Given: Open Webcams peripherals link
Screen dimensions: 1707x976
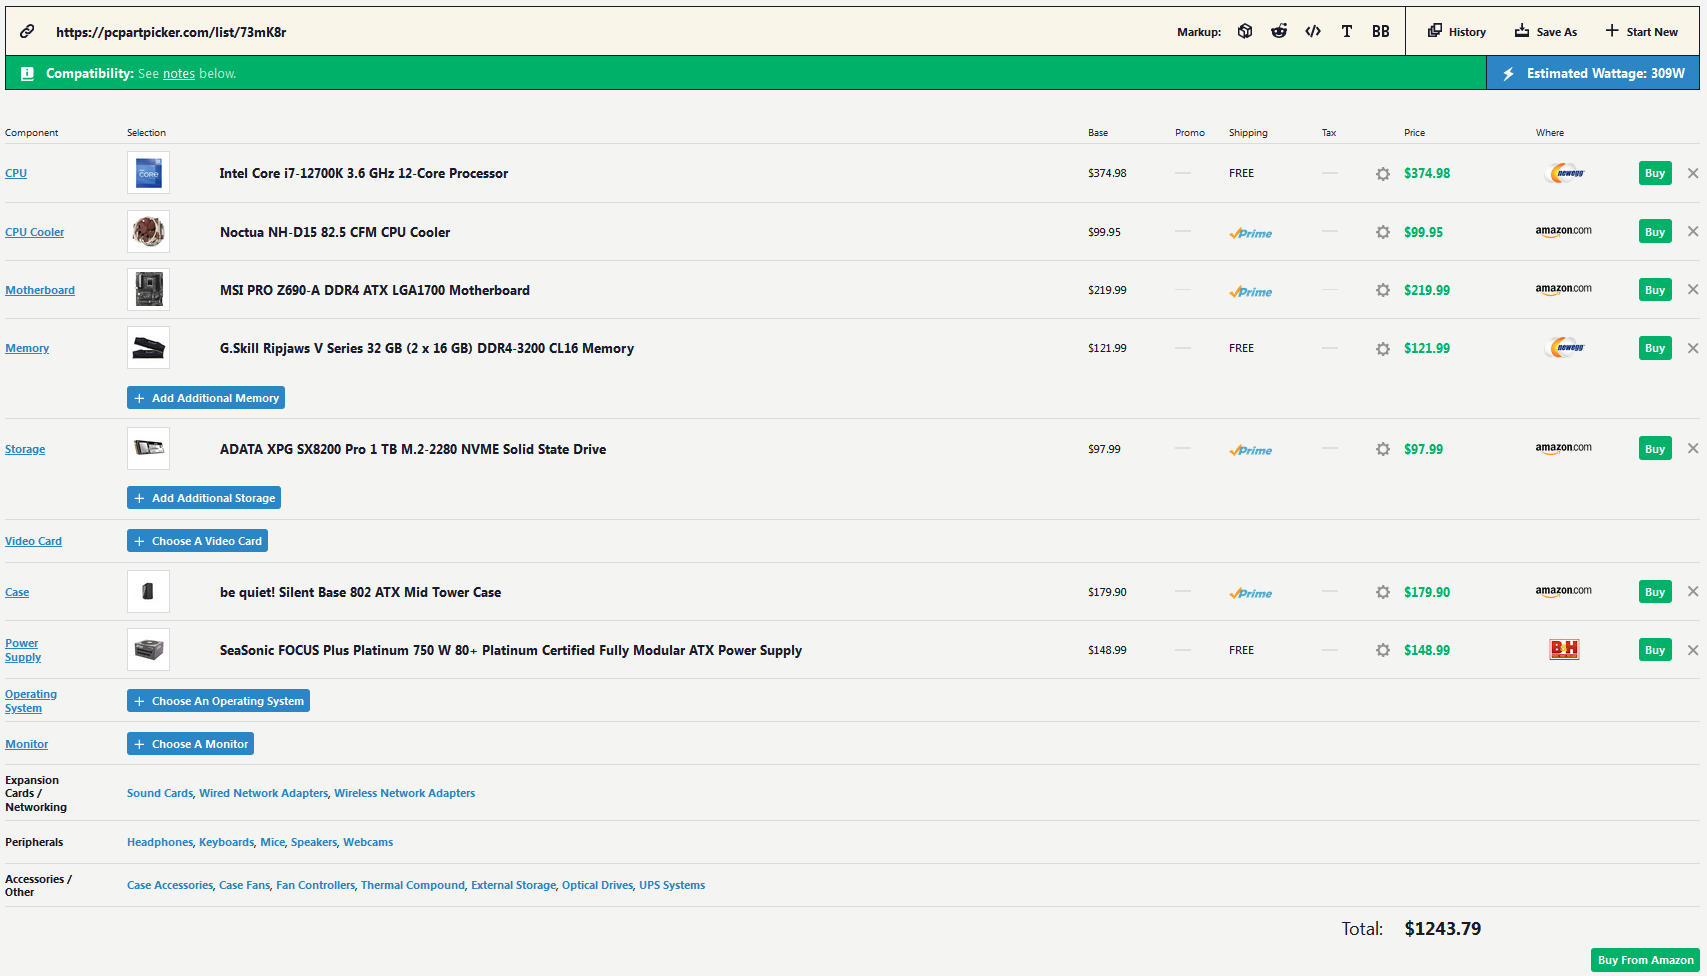Looking at the screenshot, I should [x=368, y=842].
